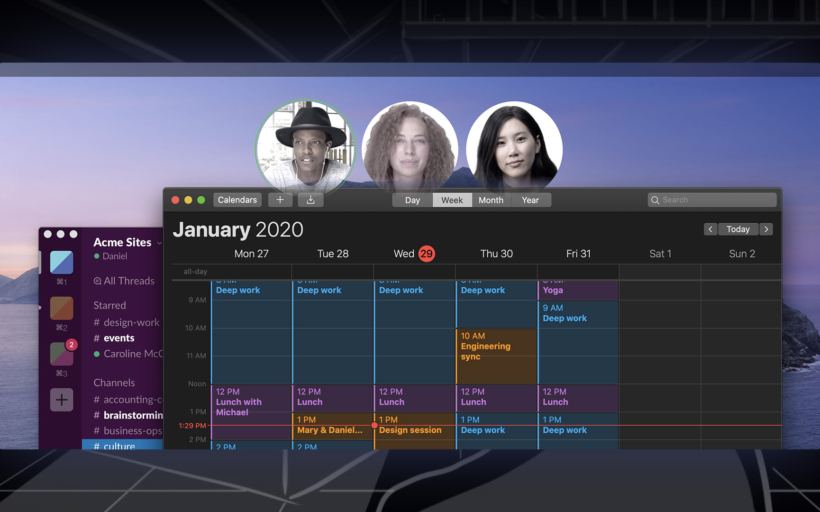
Task: Toggle the Calendars sidebar list button
Action: (237, 200)
